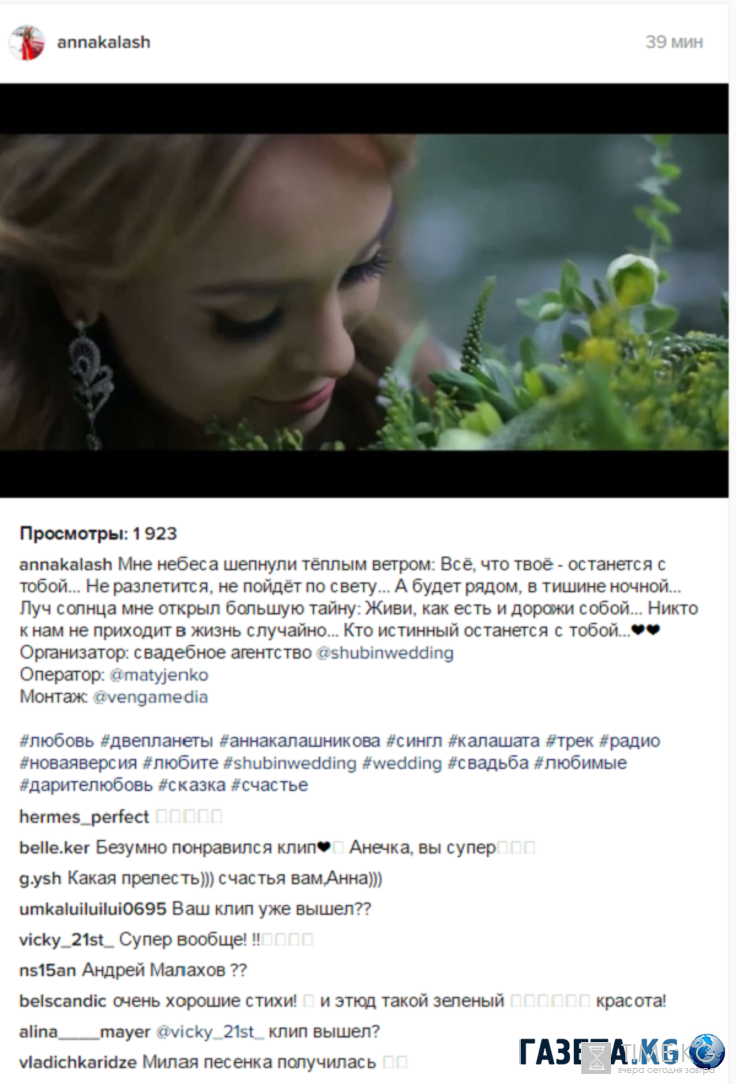Visit commenter hermes_perfect's profile
This screenshot has height=1084, width=736.
(84, 816)
